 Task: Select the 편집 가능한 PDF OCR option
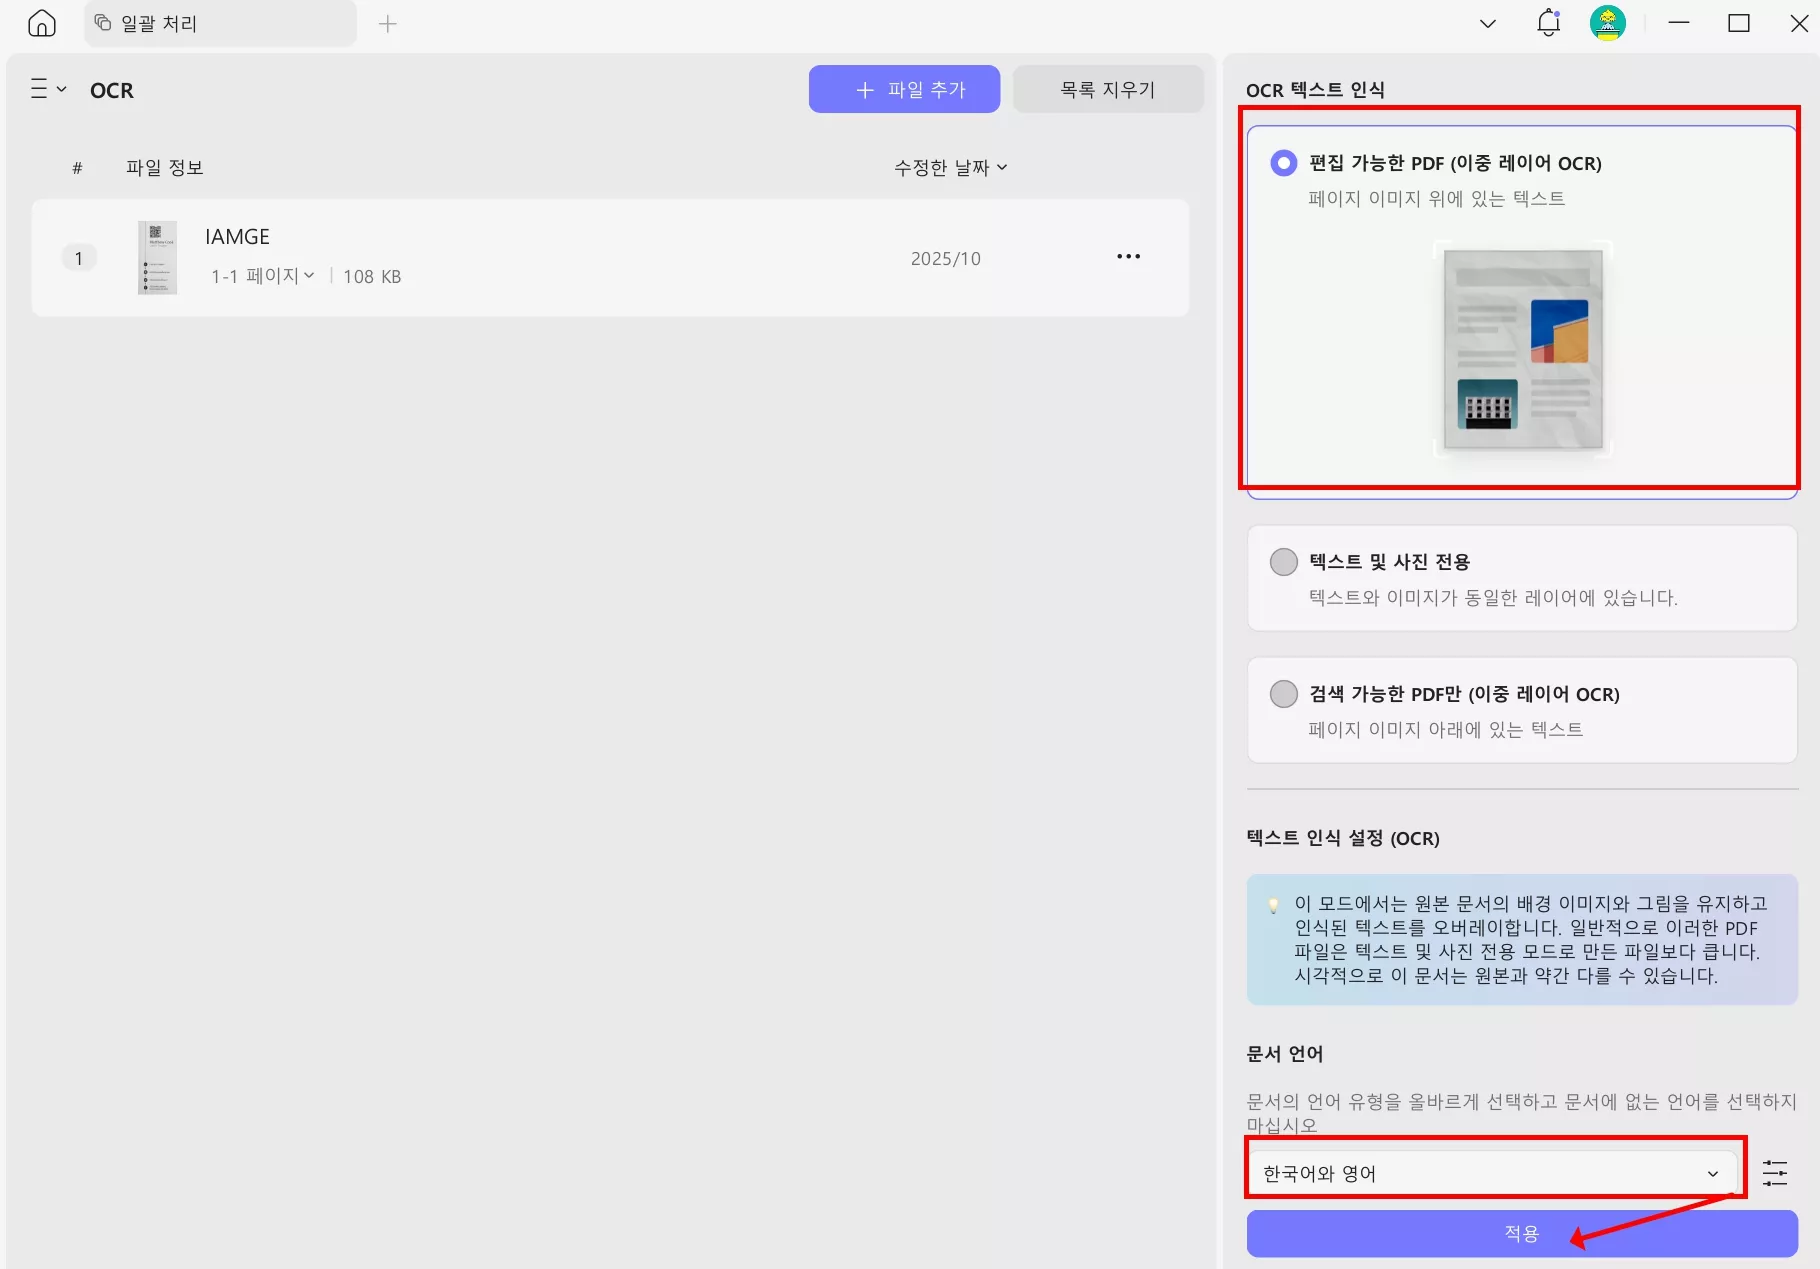[x=1283, y=162]
